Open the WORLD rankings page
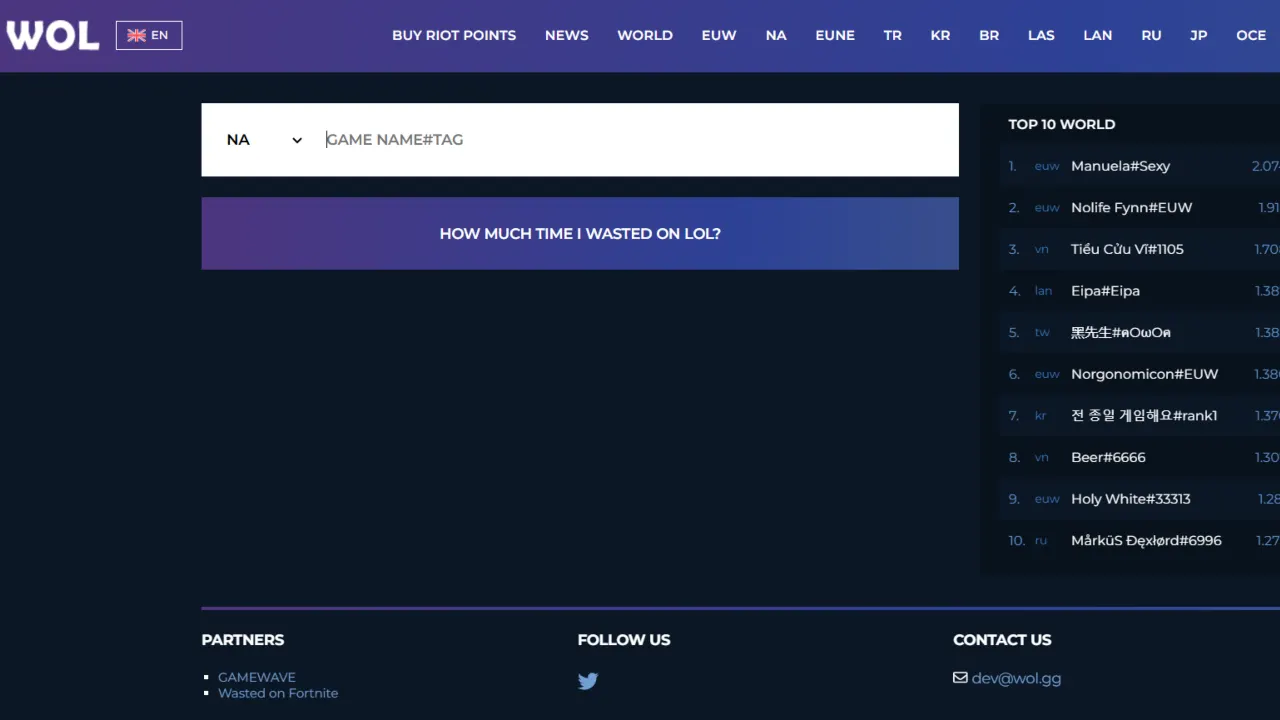This screenshot has width=1280, height=720. click(x=645, y=35)
